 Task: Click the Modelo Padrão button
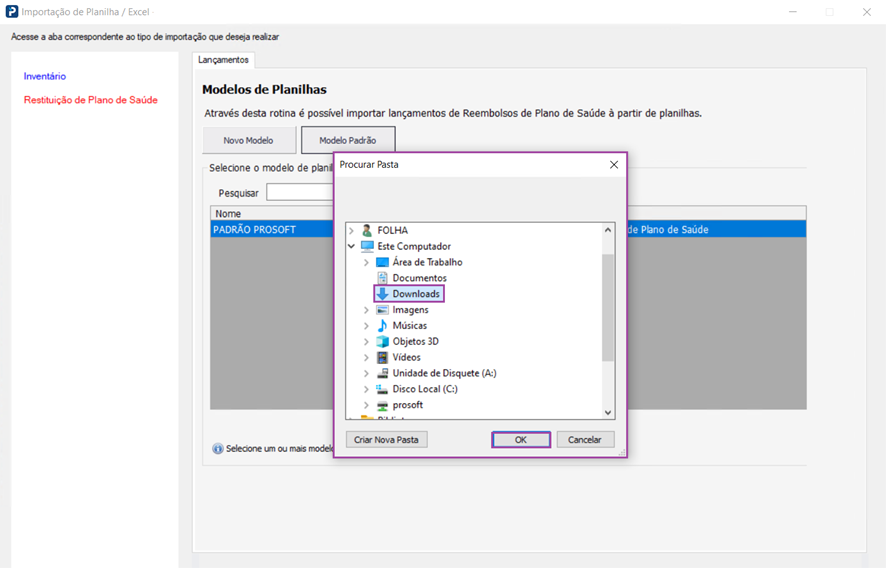click(x=348, y=140)
